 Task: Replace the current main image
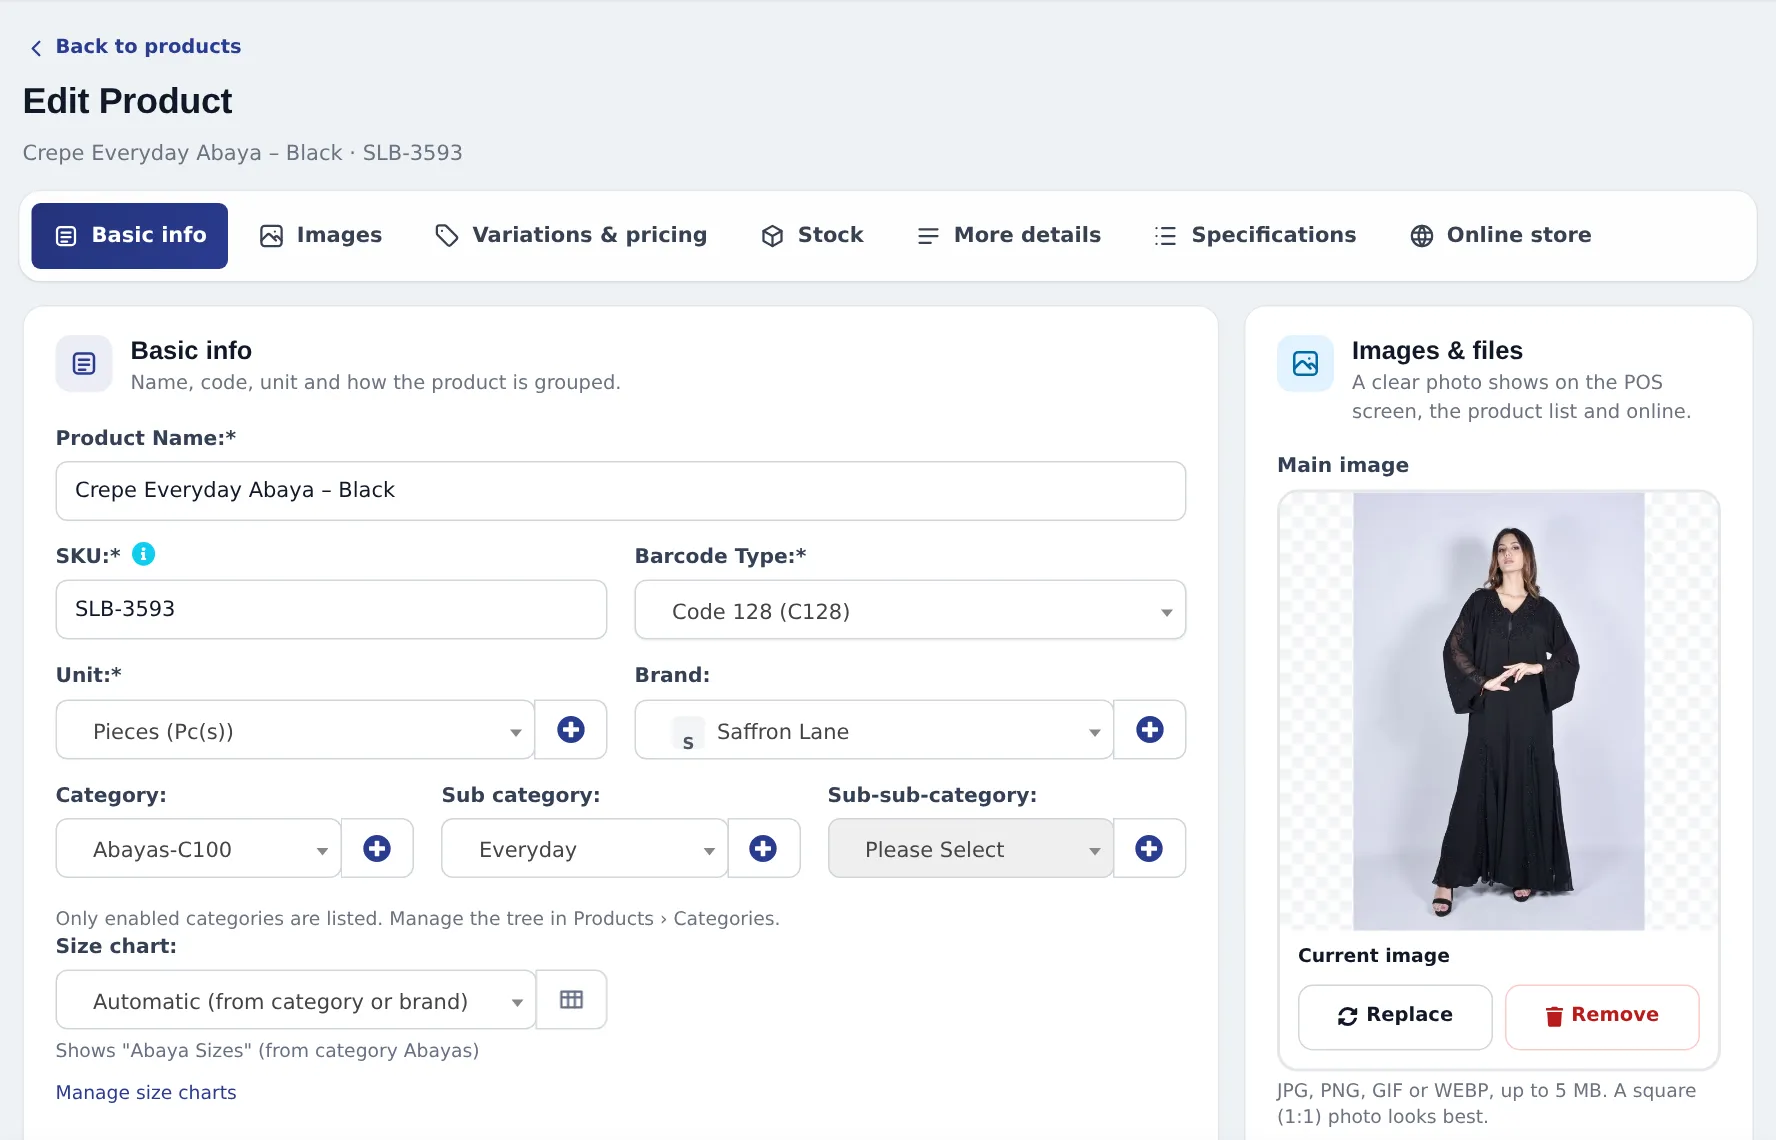tap(1395, 1016)
